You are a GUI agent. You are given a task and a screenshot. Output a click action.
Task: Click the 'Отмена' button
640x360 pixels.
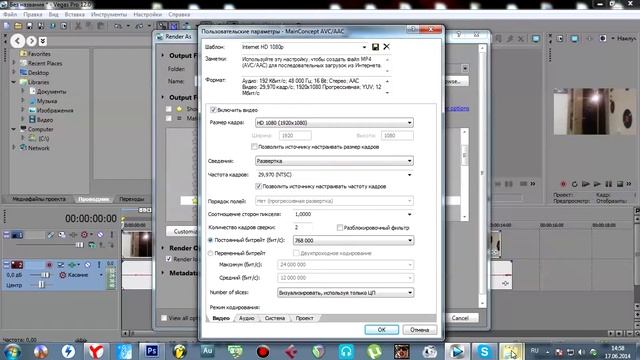pos(420,330)
